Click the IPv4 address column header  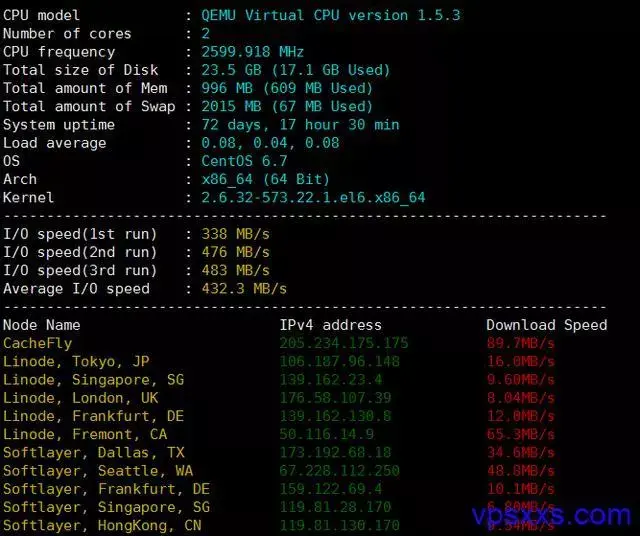click(331, 325)
